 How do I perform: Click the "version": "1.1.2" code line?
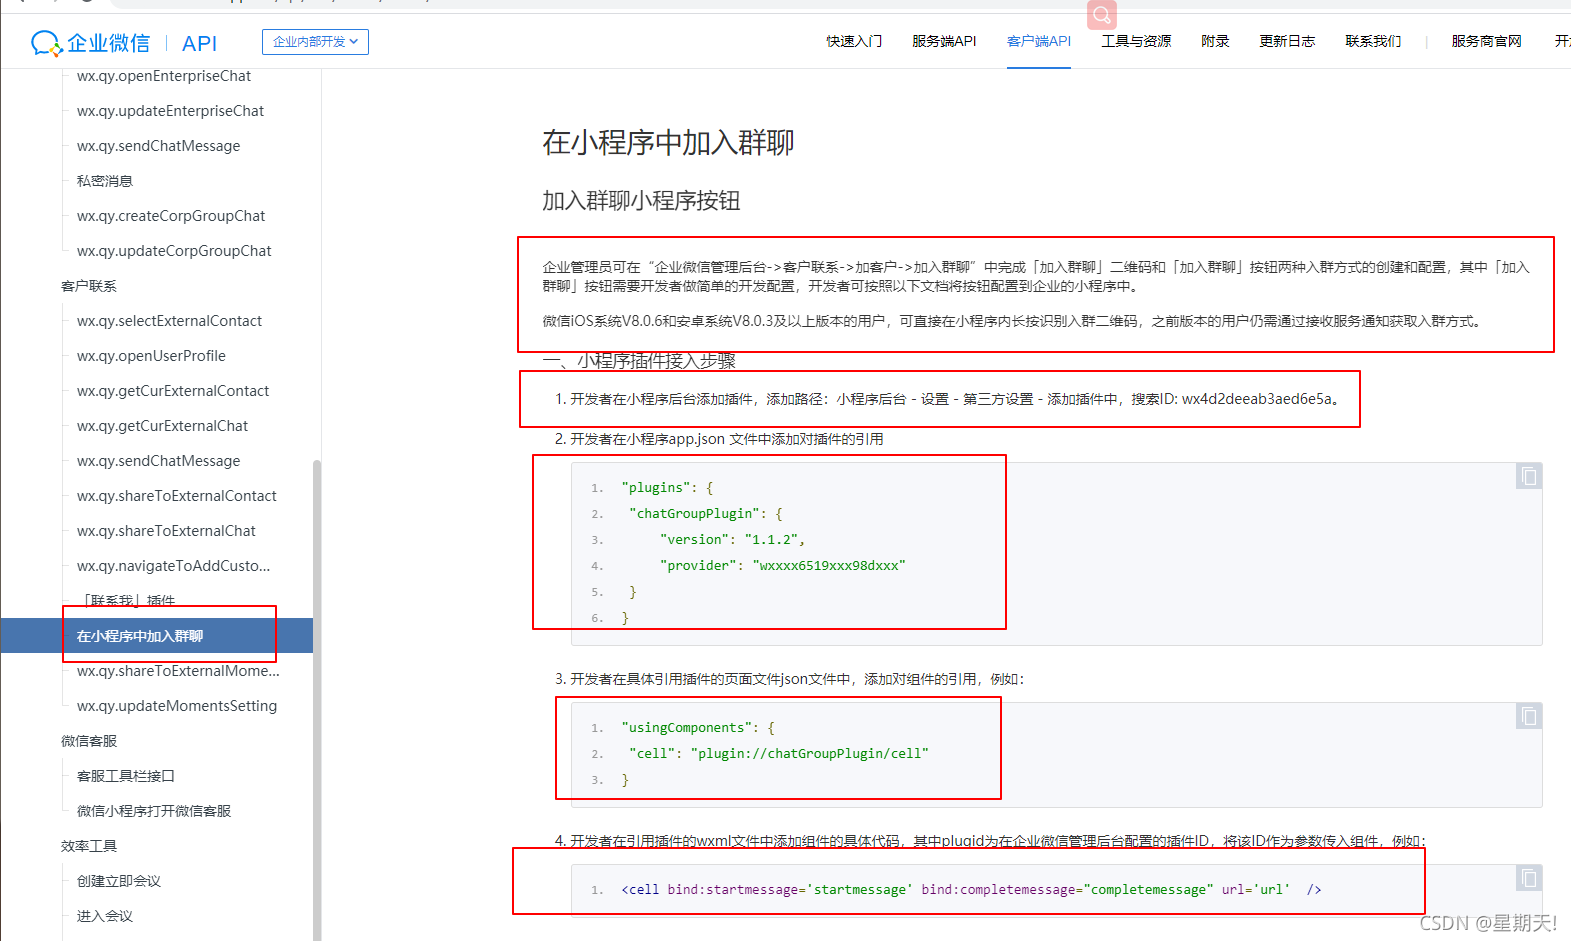pos(732,539)
